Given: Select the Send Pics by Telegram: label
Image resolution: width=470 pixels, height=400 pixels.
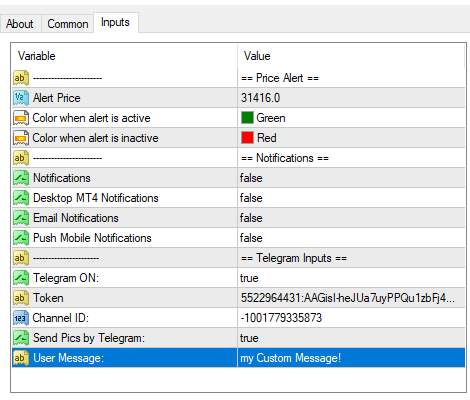Looking at the screenshot, I should click(x=89, y=338).
